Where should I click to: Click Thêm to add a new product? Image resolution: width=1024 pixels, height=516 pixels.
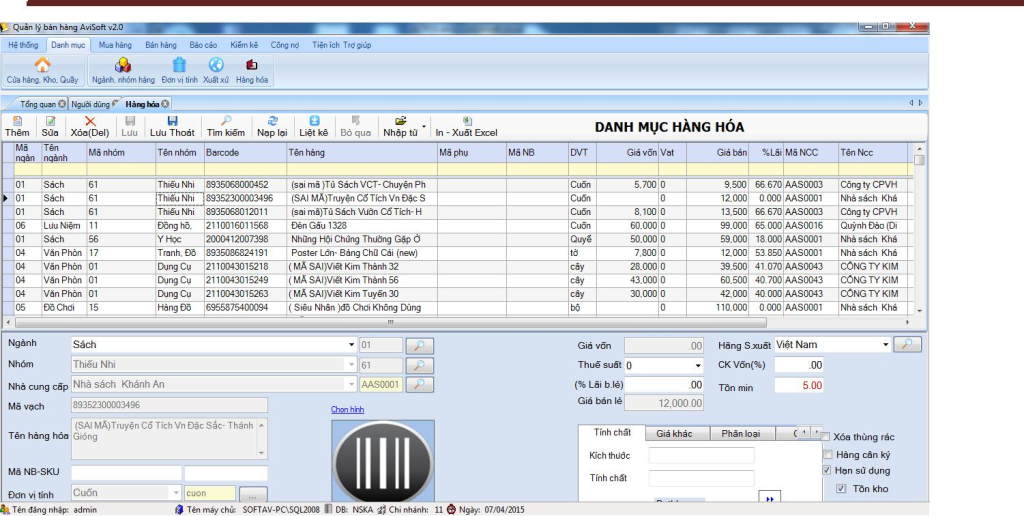[x=17, y=125]
